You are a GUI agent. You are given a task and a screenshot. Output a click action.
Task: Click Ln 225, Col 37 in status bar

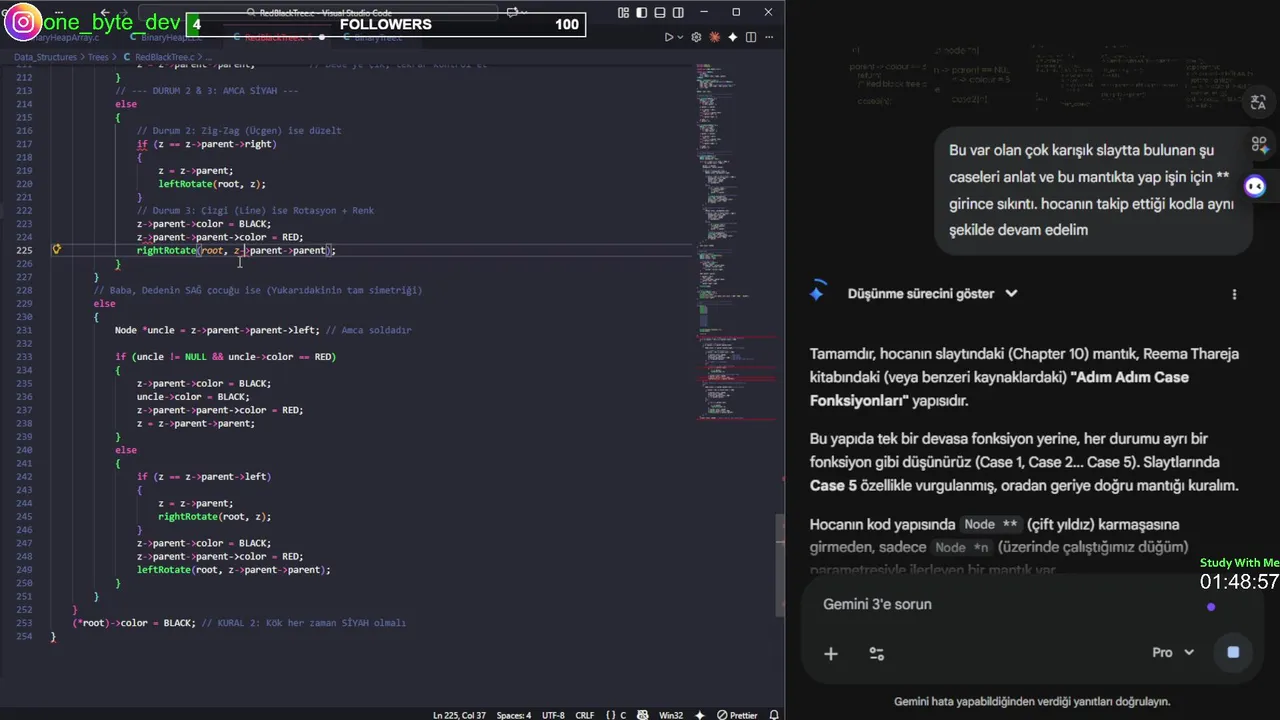click(x=460, y=715)
